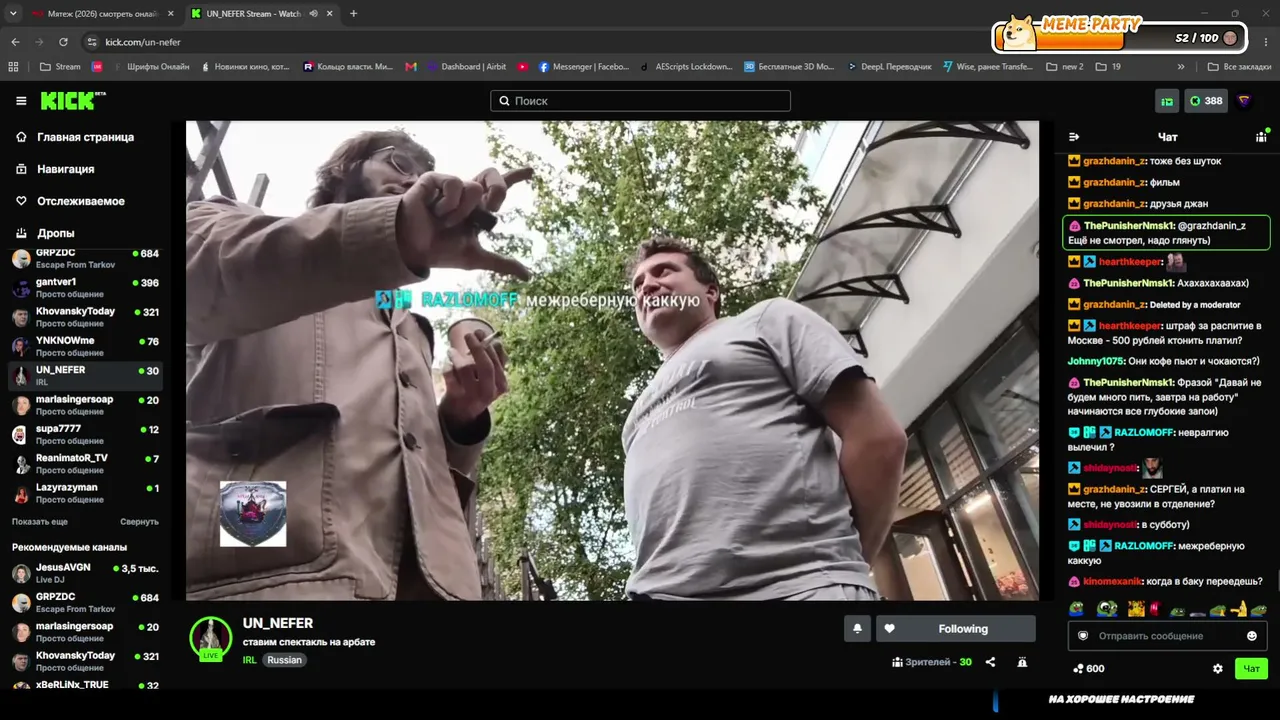The width and height of the screenshot is (1280, 720).
Task: Open the UN_NEFER streamer avatar
Action: tap(211, 638)
